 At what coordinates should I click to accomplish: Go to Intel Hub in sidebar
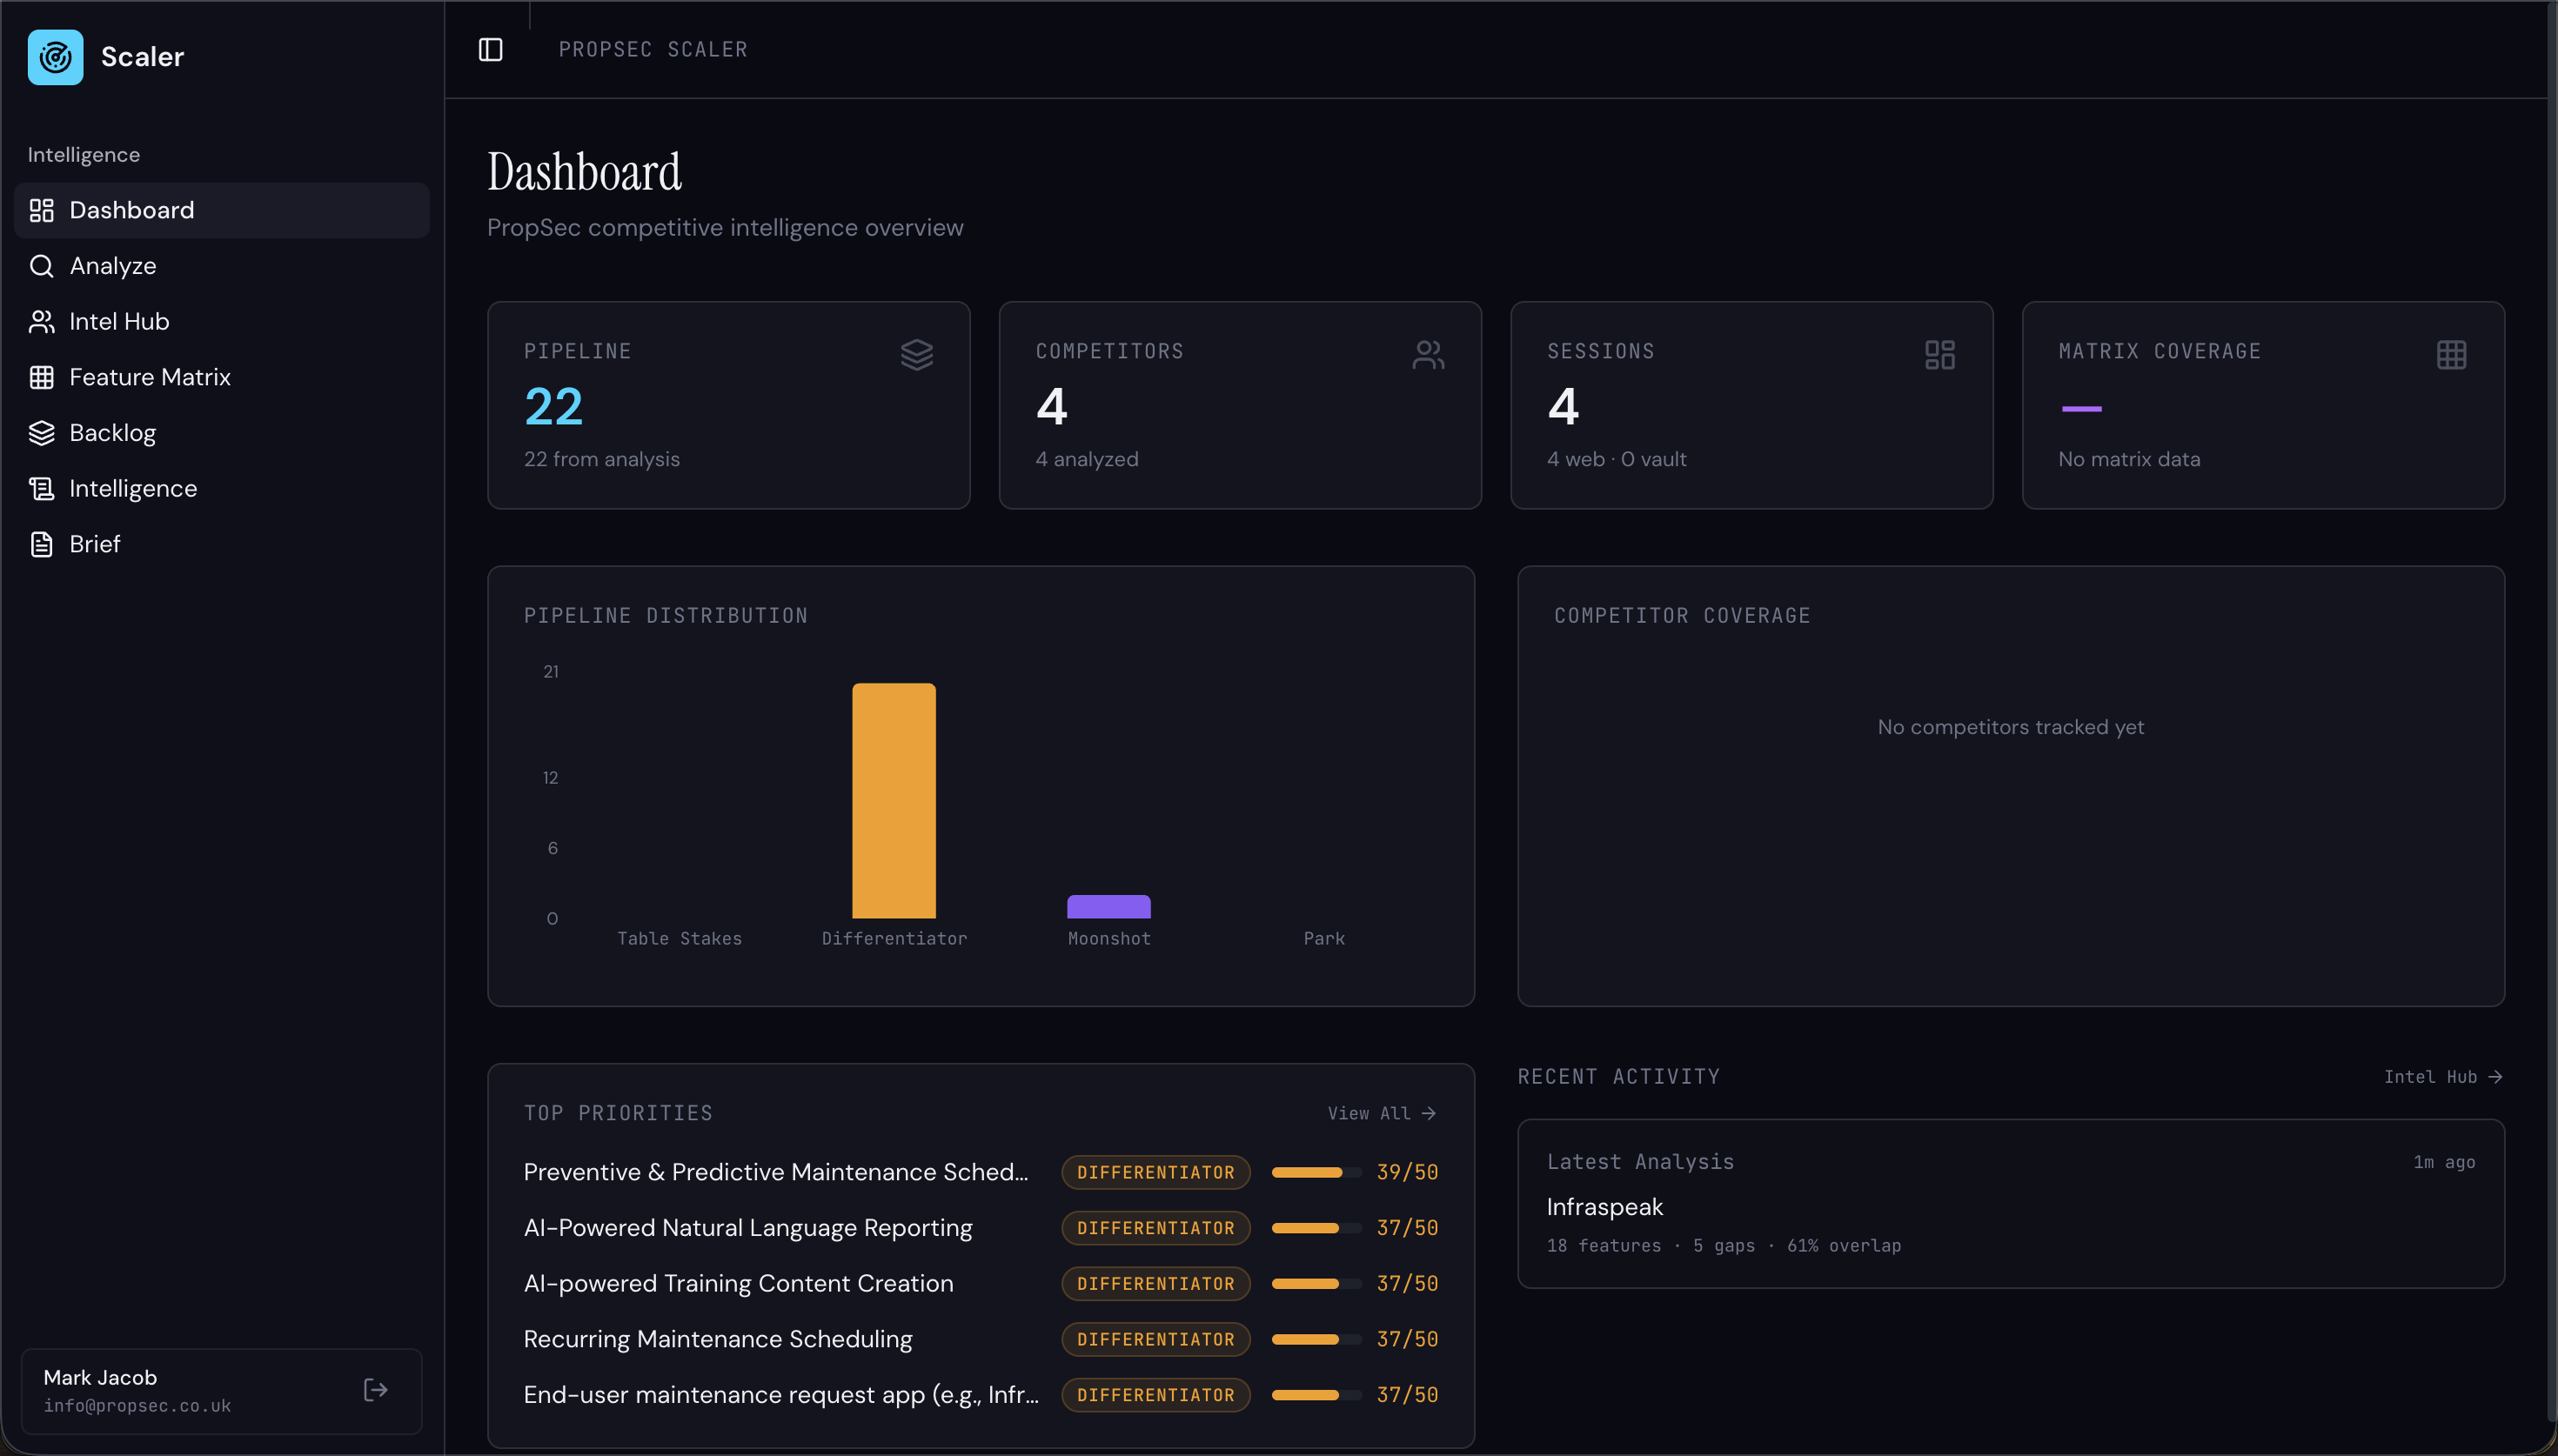222,321
